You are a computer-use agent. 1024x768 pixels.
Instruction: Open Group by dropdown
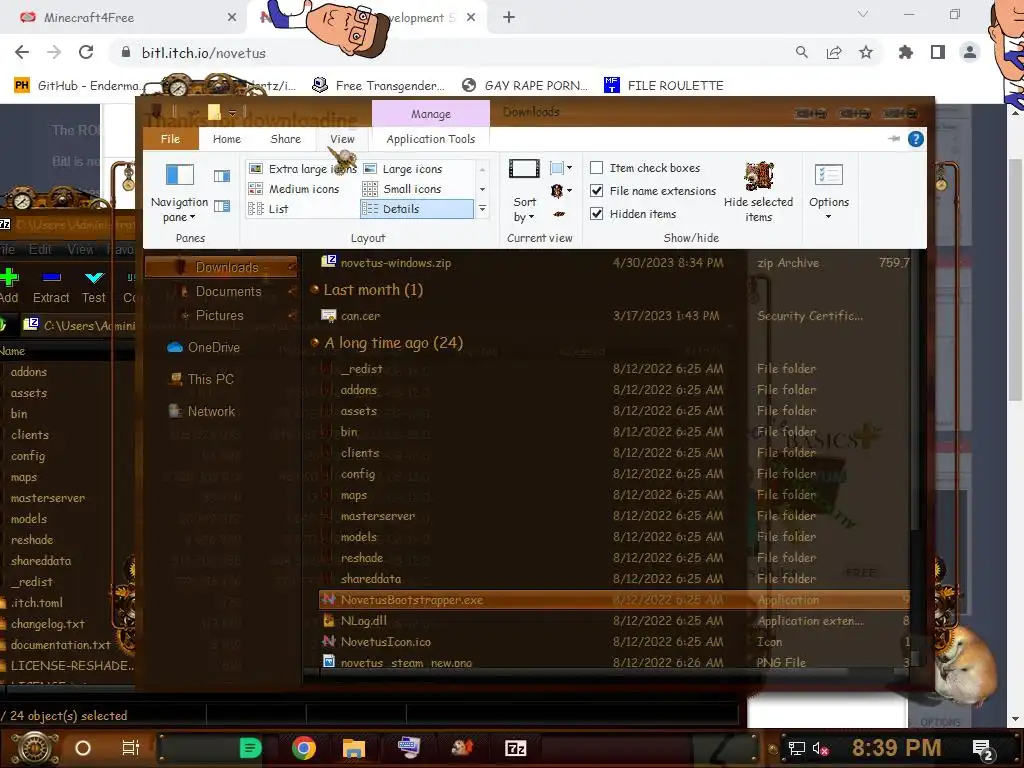click(561, 168)
